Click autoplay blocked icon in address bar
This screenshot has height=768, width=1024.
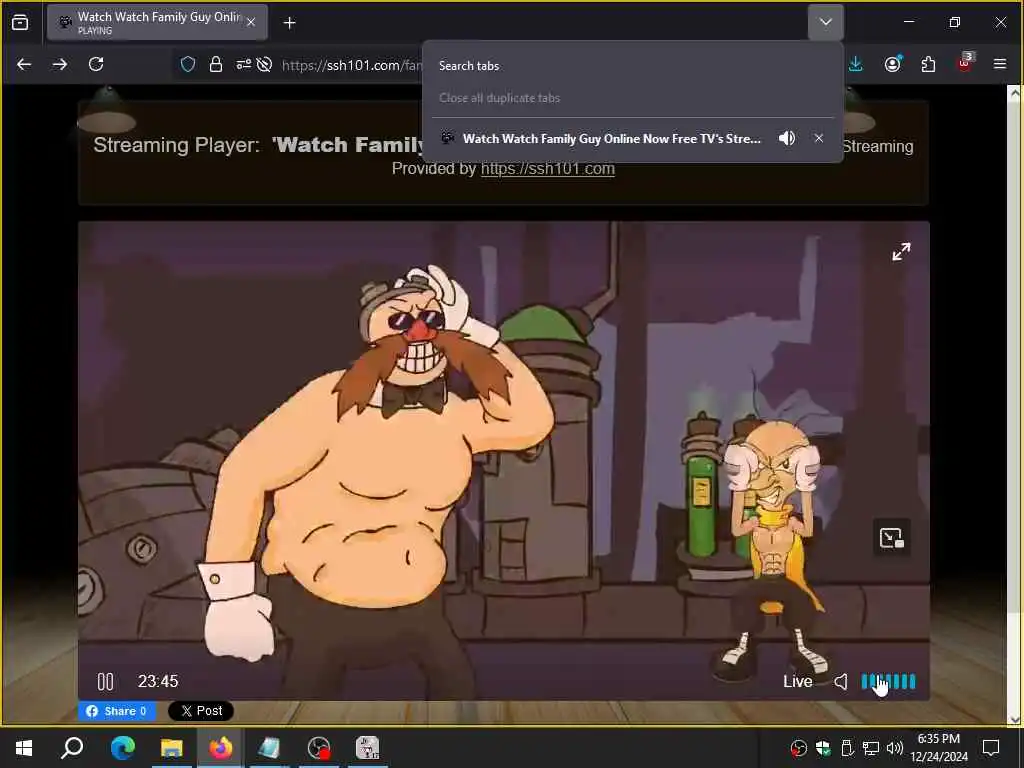pos(264,64)
